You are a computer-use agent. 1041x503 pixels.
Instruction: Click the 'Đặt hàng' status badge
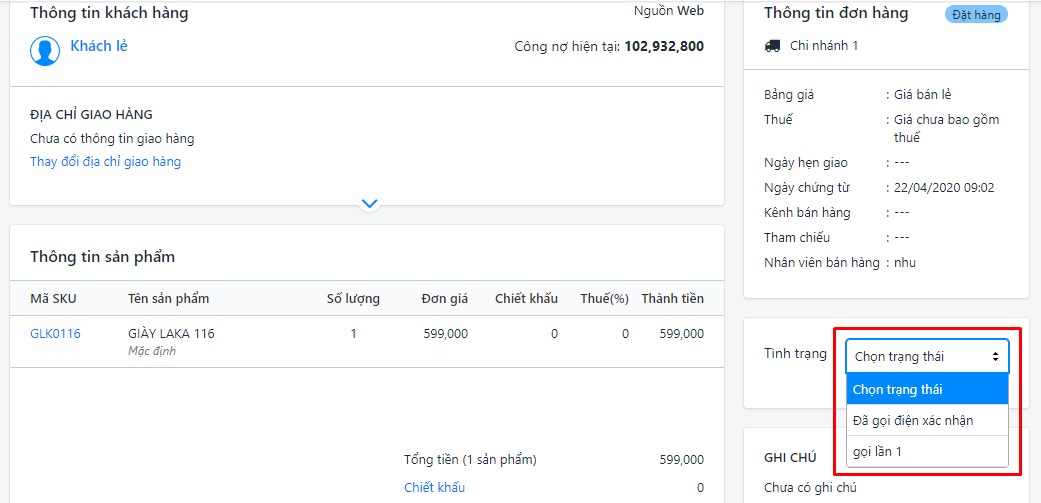click(976, 15)
